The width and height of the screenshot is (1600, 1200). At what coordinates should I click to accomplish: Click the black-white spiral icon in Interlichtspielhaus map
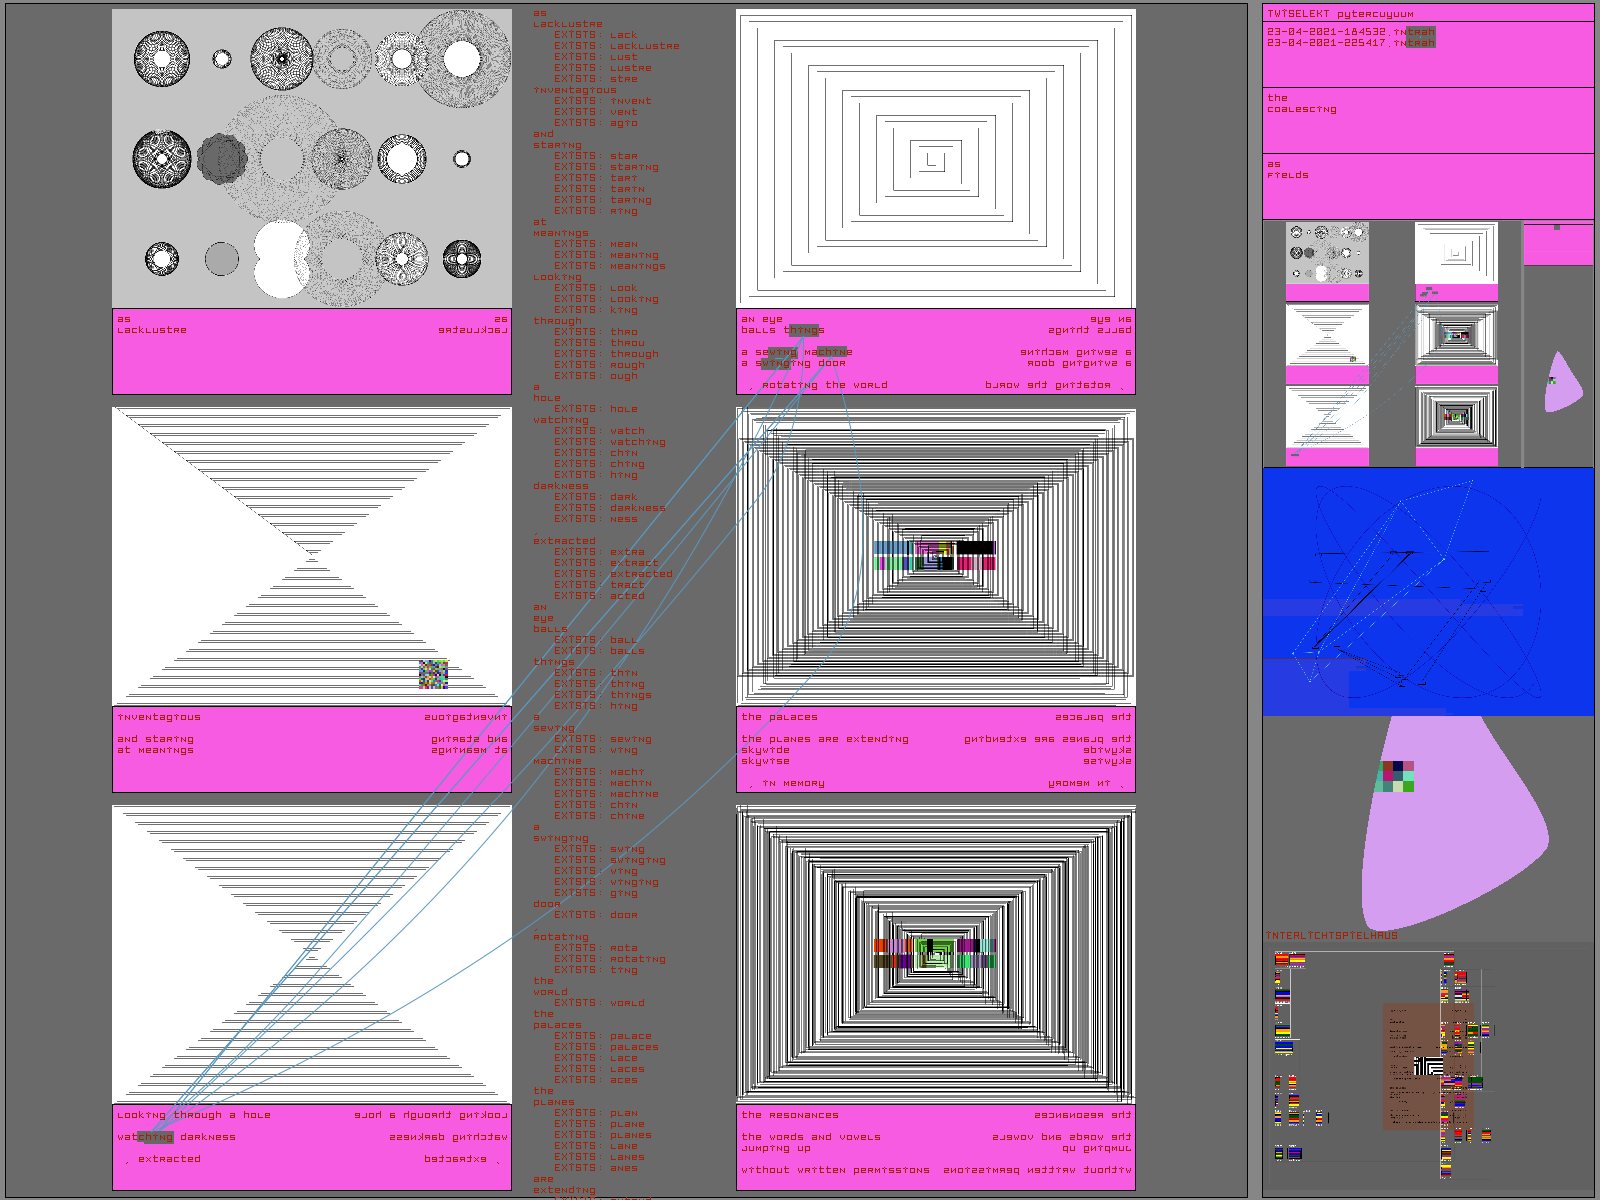pos(1428,1067)
